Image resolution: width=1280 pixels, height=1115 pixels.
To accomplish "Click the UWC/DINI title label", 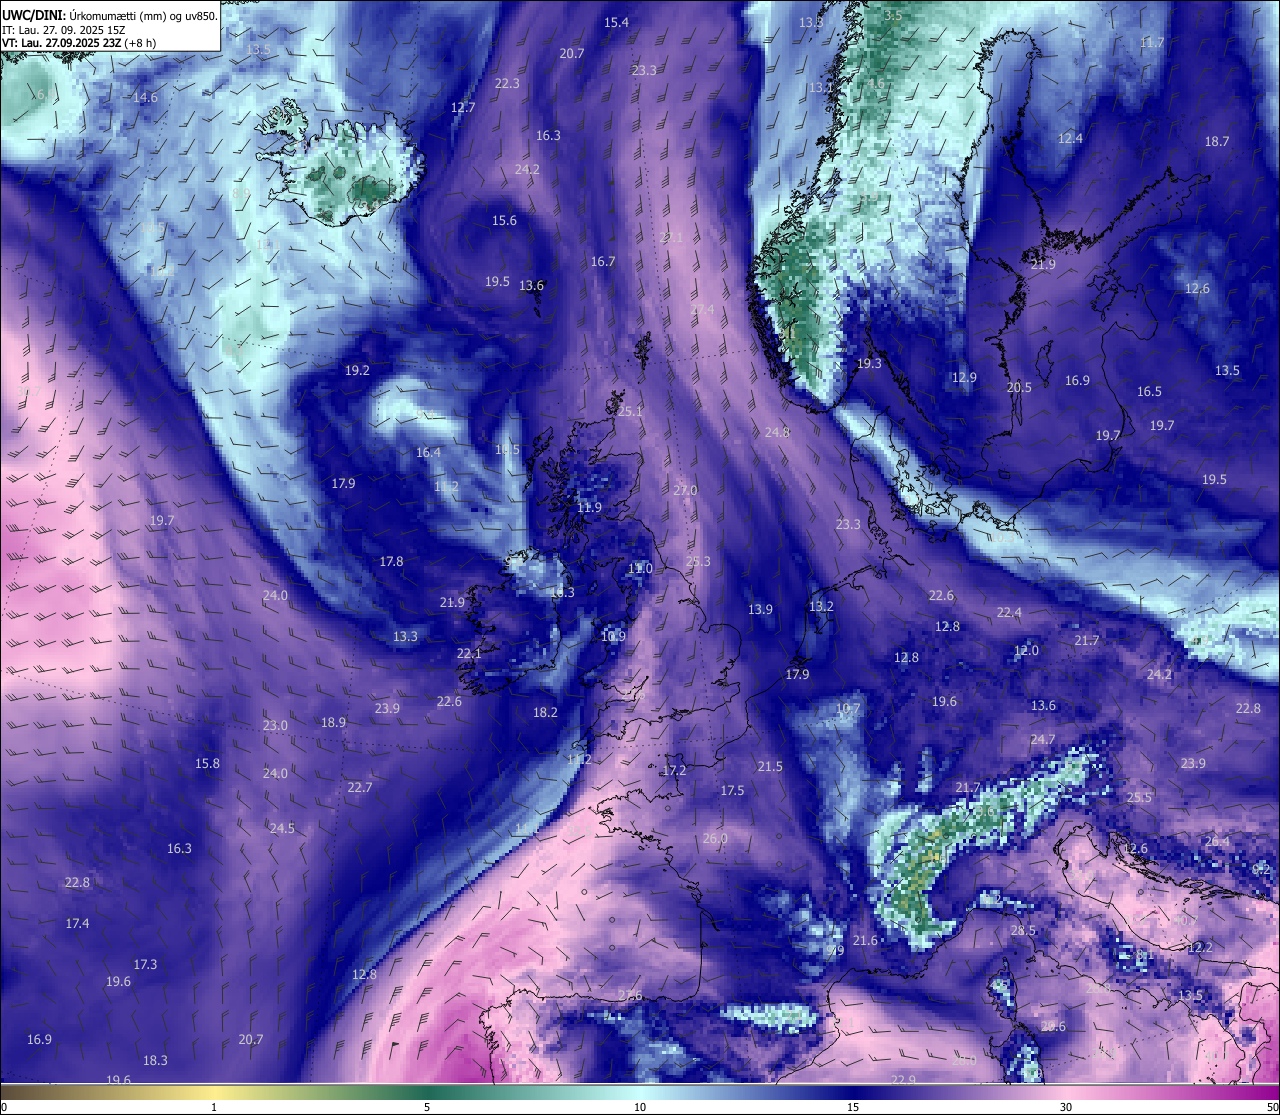I will pos(35,15).
